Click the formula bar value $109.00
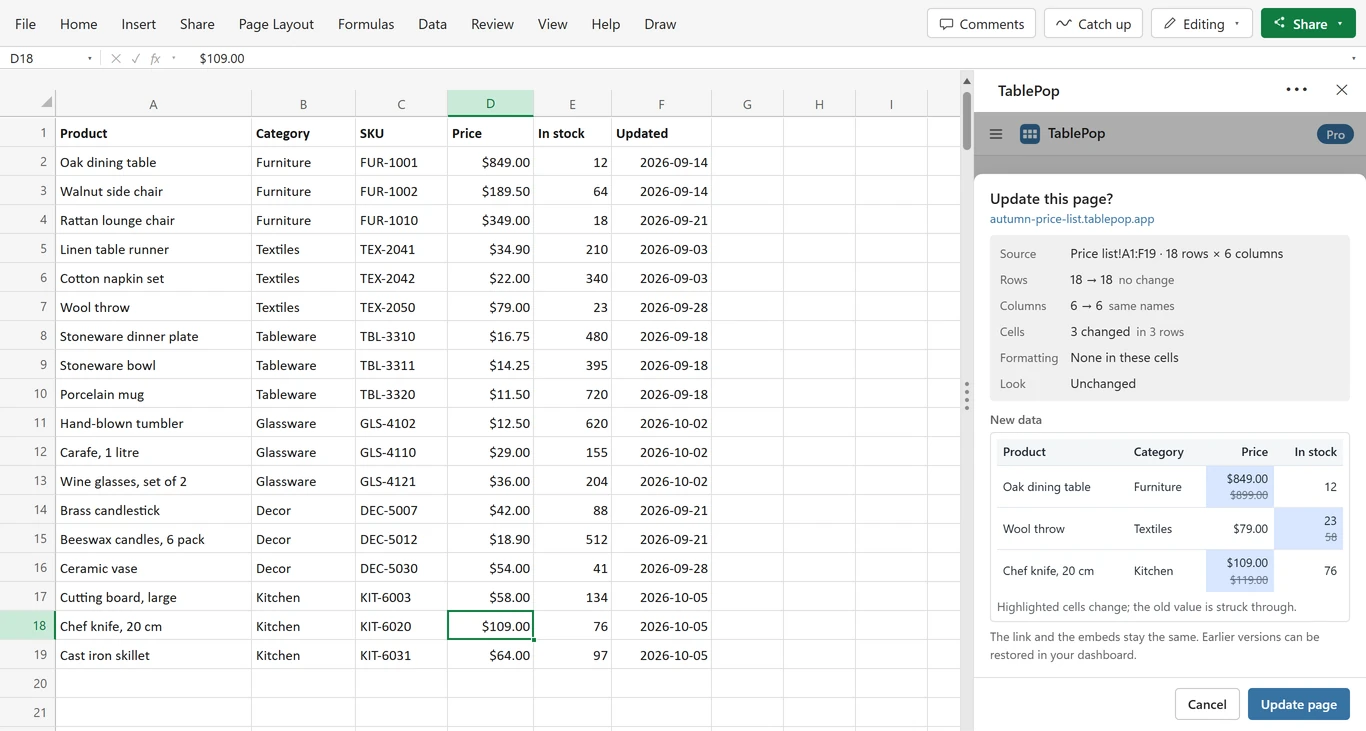The image size is (1366, 731). [x=222, y=59]
